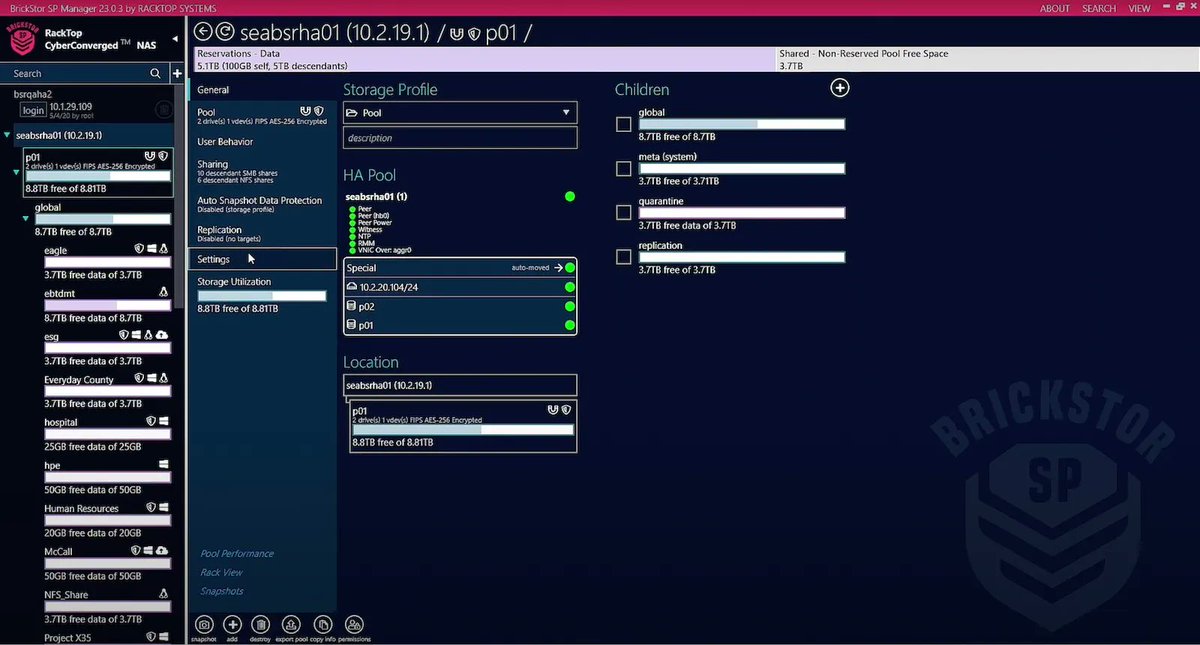This screenshot has height=645, width=1200.
Task: Click the shield icon on p01 tree node
Action: 162,156
